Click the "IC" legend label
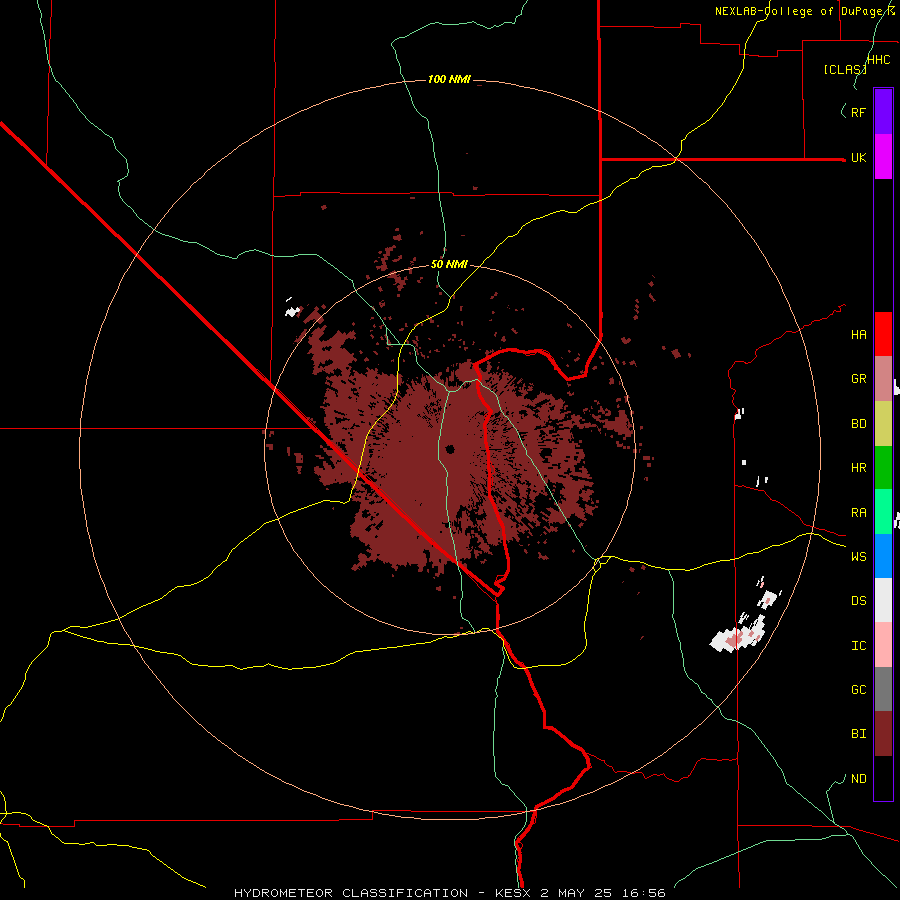900x900 pixels. (x=858, y=646)
